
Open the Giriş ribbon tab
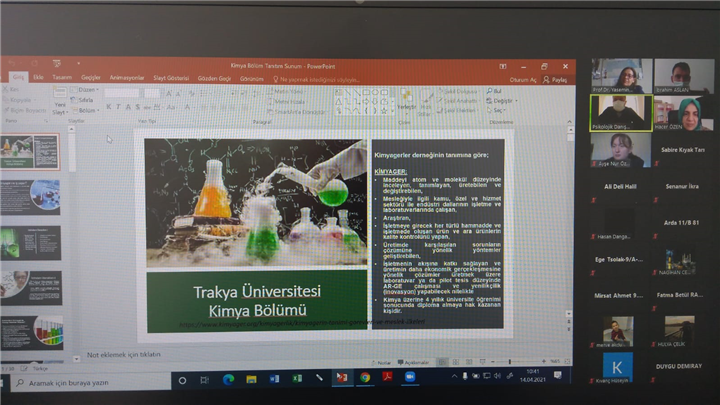tap(18, 77)
